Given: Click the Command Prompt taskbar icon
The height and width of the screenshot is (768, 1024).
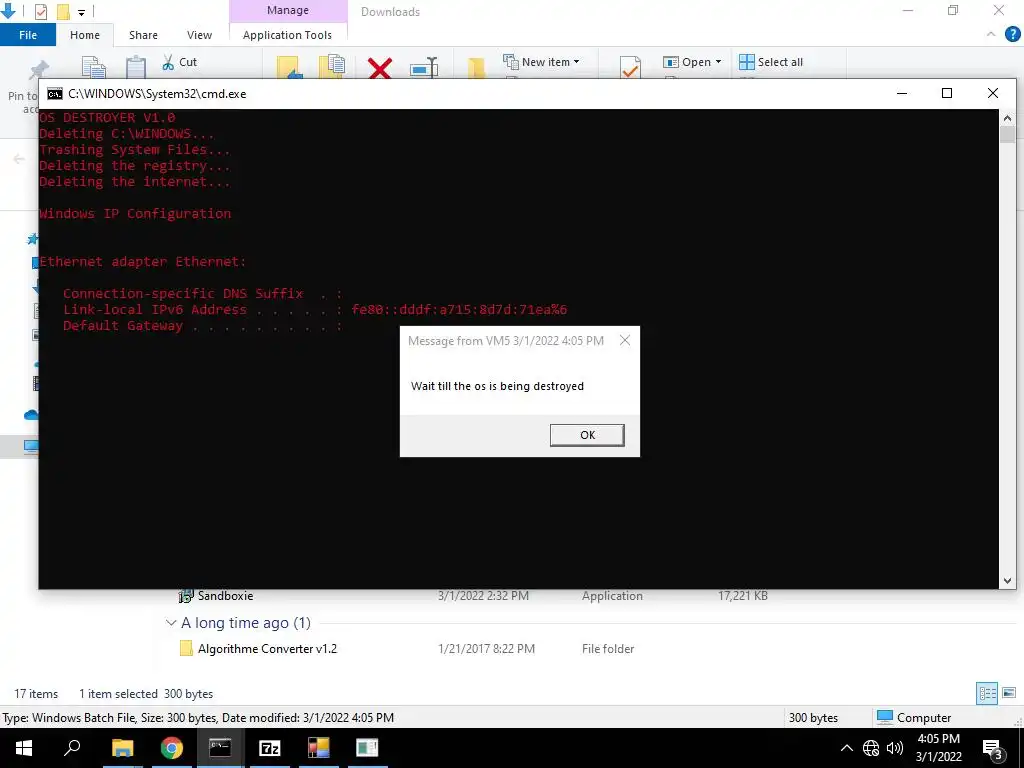Looking at the screenshot, I should (x=220, y=748).
